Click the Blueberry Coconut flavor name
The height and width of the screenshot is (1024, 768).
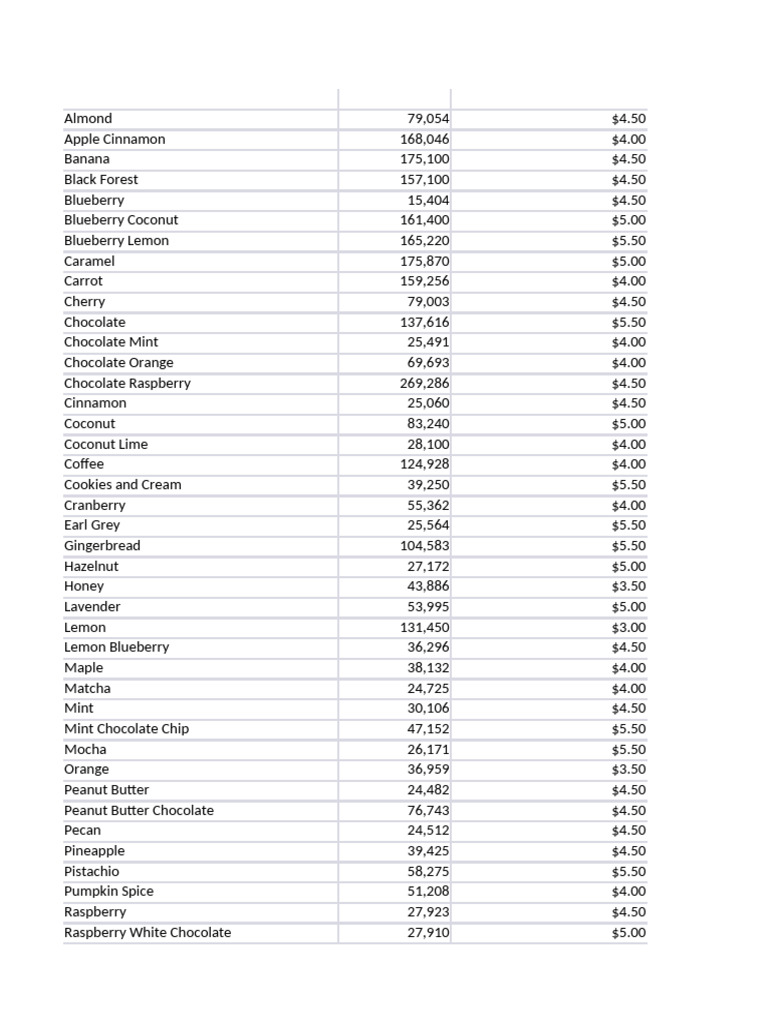tap(121, 220)
